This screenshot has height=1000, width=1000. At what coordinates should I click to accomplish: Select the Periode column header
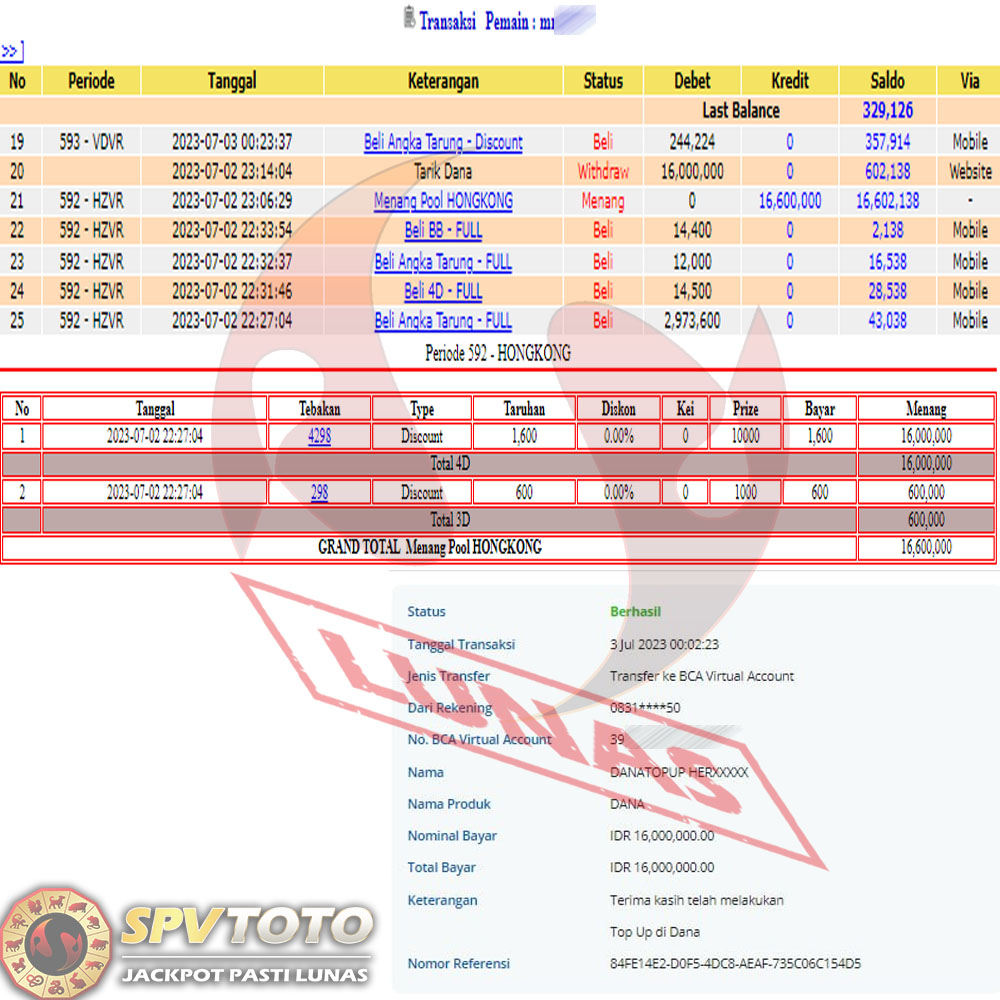coord(91,81)
